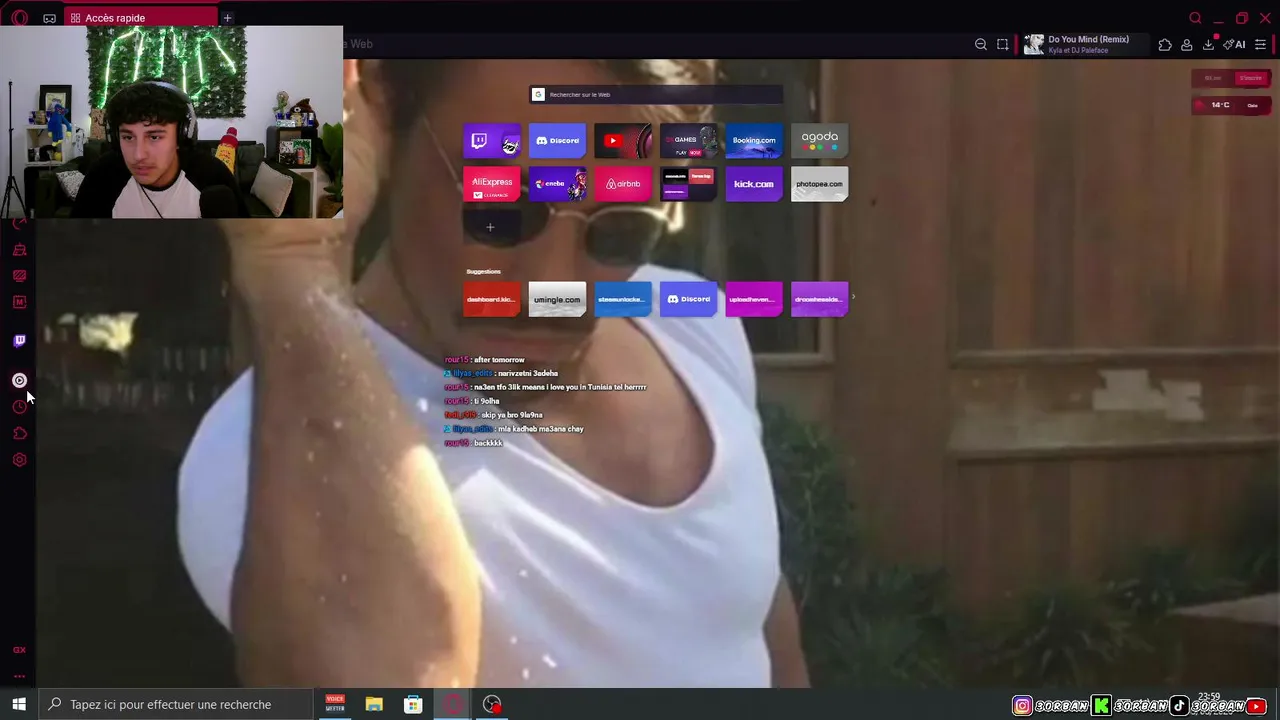1280x720 pixels.
Task: Open the steamunlocked suggestion tile
Action: pos(623,300)
